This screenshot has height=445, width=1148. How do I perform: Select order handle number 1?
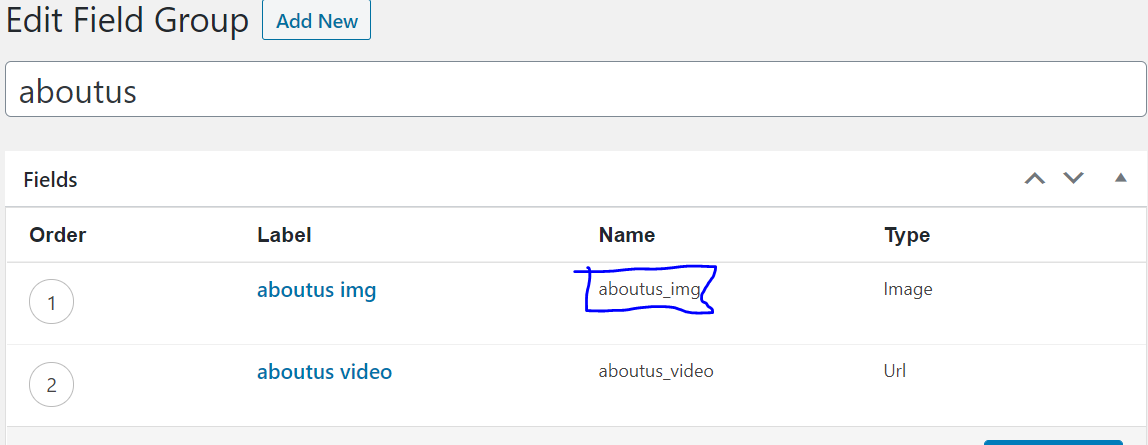(x=51, y=302)
